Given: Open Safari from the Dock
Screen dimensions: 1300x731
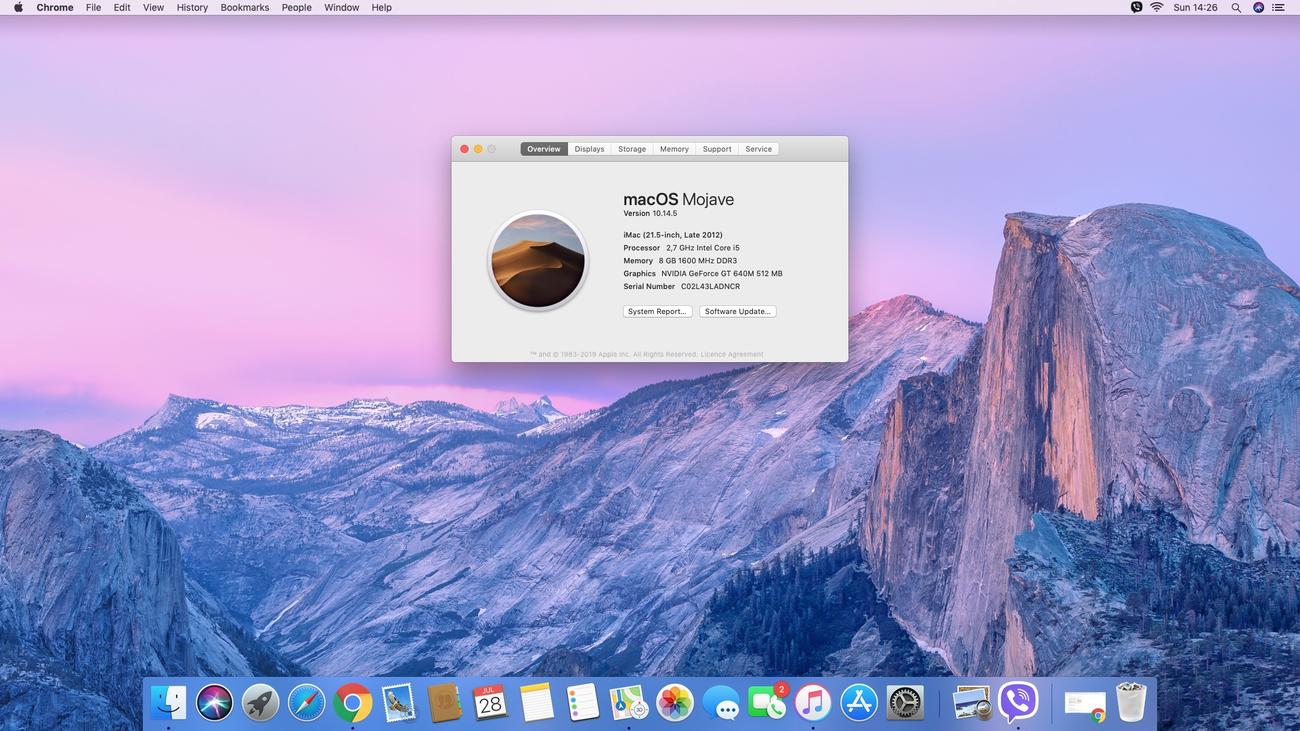Looking at the screenshot, I should coord(306,703).
